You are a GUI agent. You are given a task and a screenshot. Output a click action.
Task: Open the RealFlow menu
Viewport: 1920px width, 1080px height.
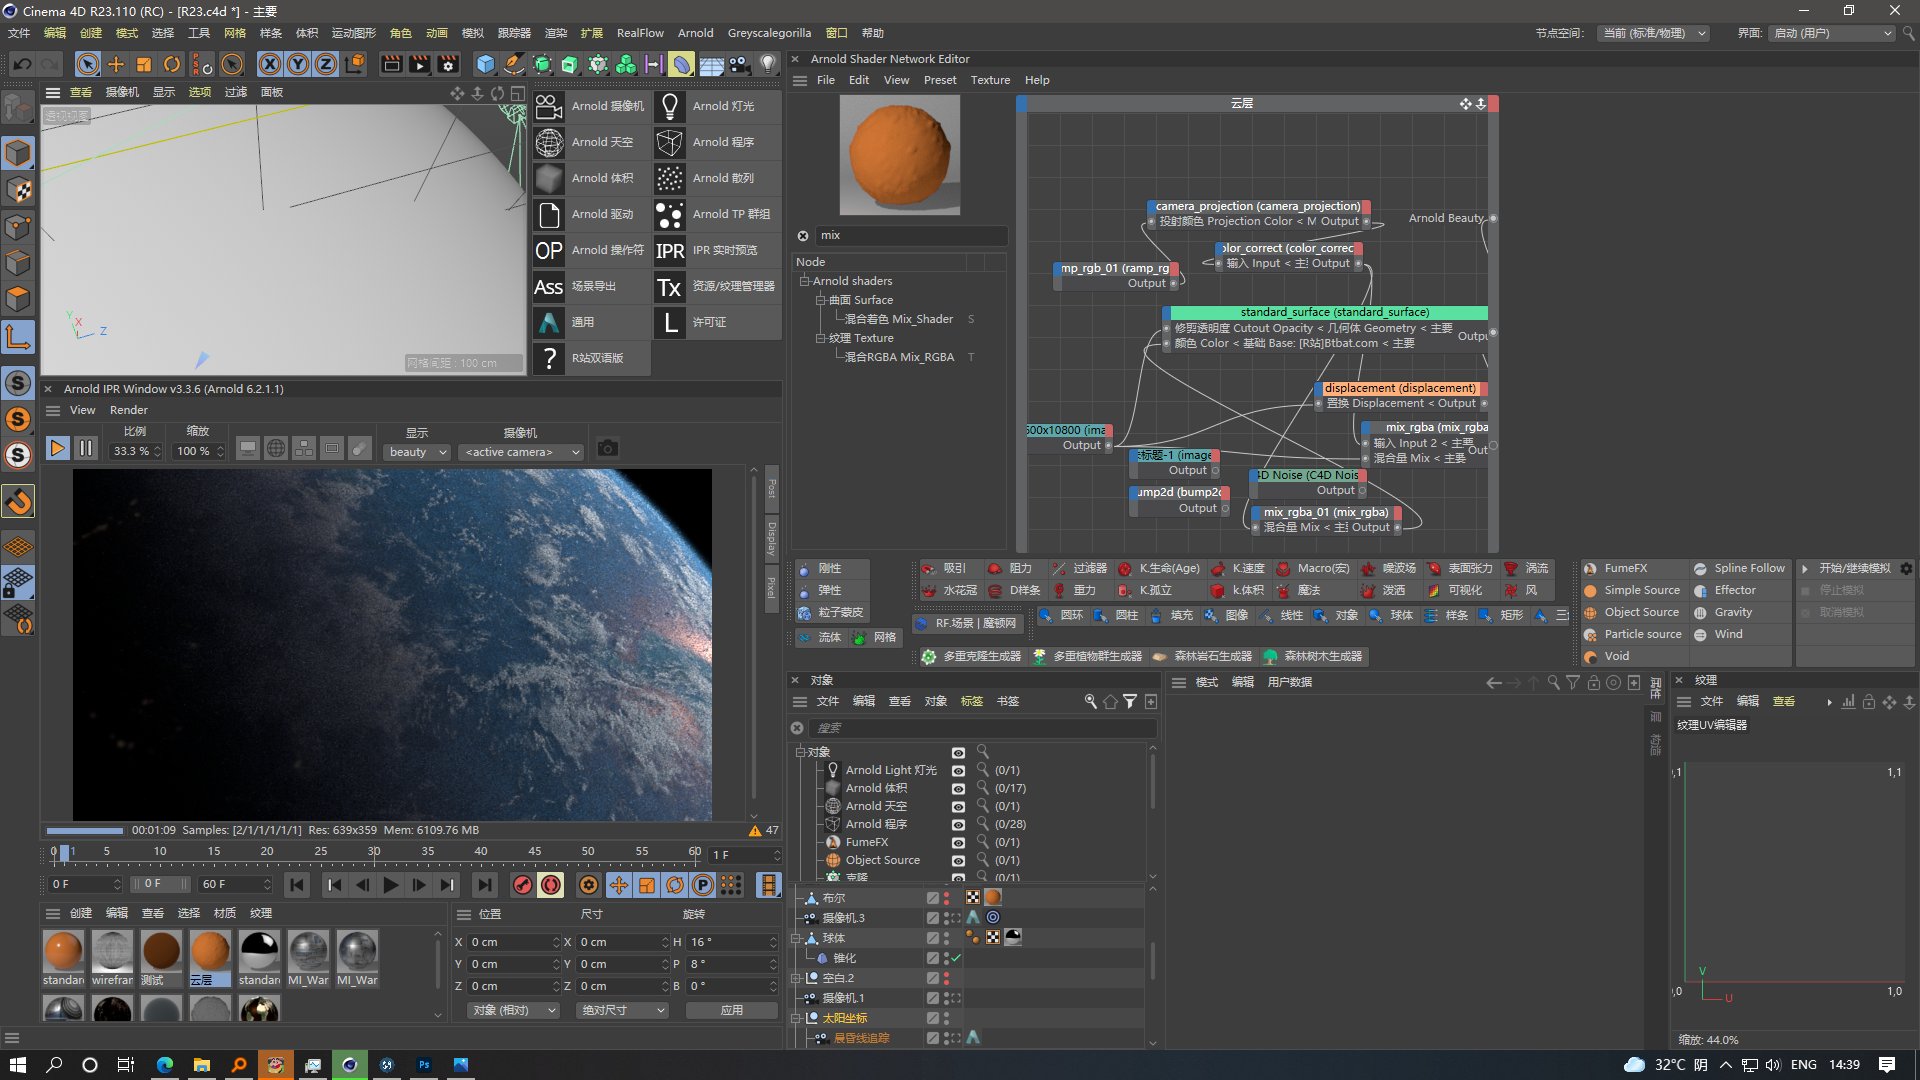(640, 33)
